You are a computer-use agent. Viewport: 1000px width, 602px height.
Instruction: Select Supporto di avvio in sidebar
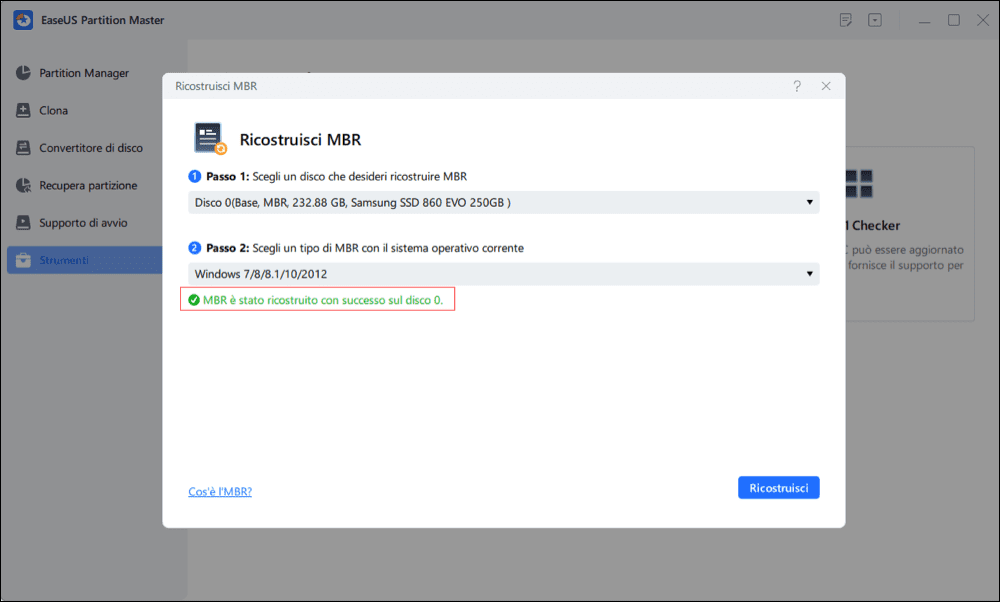[84, 223]
